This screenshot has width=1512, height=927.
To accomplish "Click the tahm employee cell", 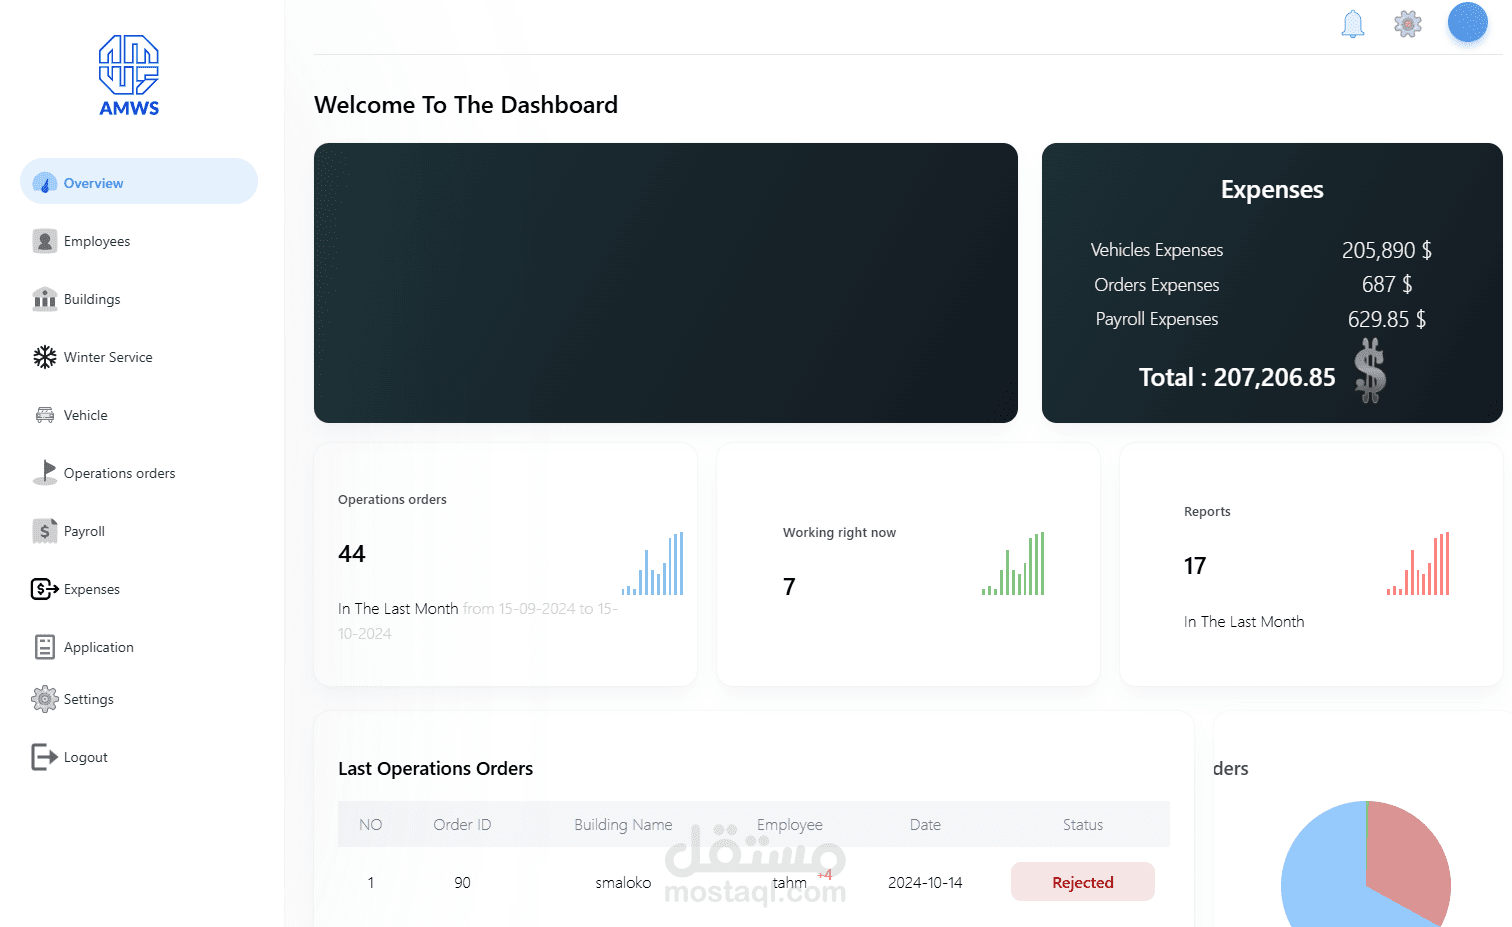I will coord(790,883).
